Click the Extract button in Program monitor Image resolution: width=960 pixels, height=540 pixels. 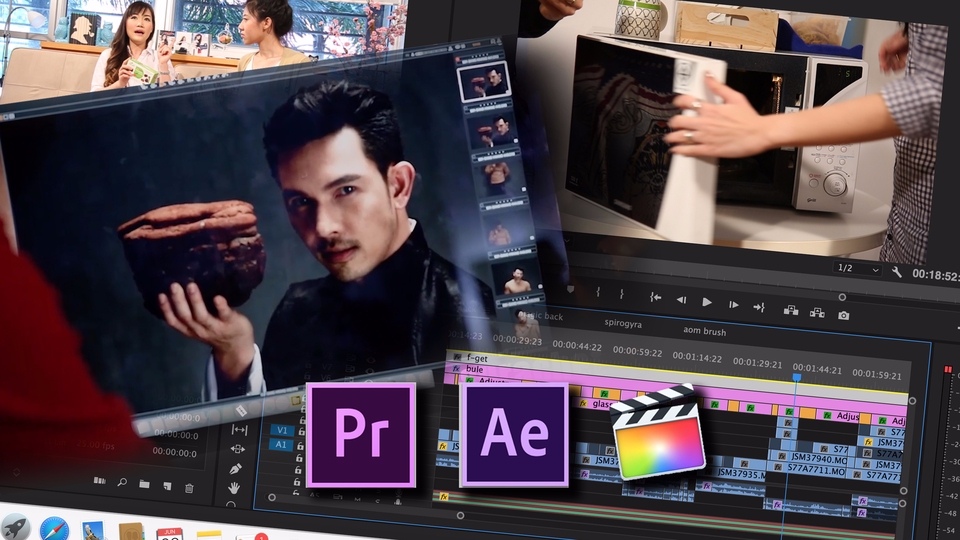point(817,313)
